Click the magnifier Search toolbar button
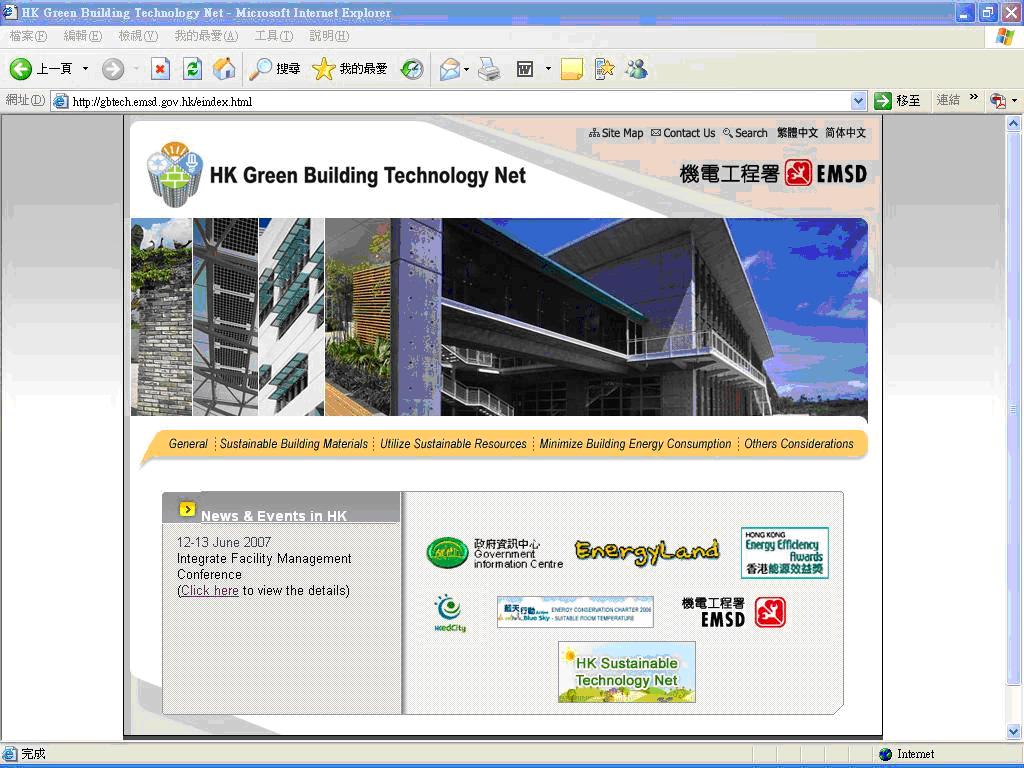 click(275, 69)
